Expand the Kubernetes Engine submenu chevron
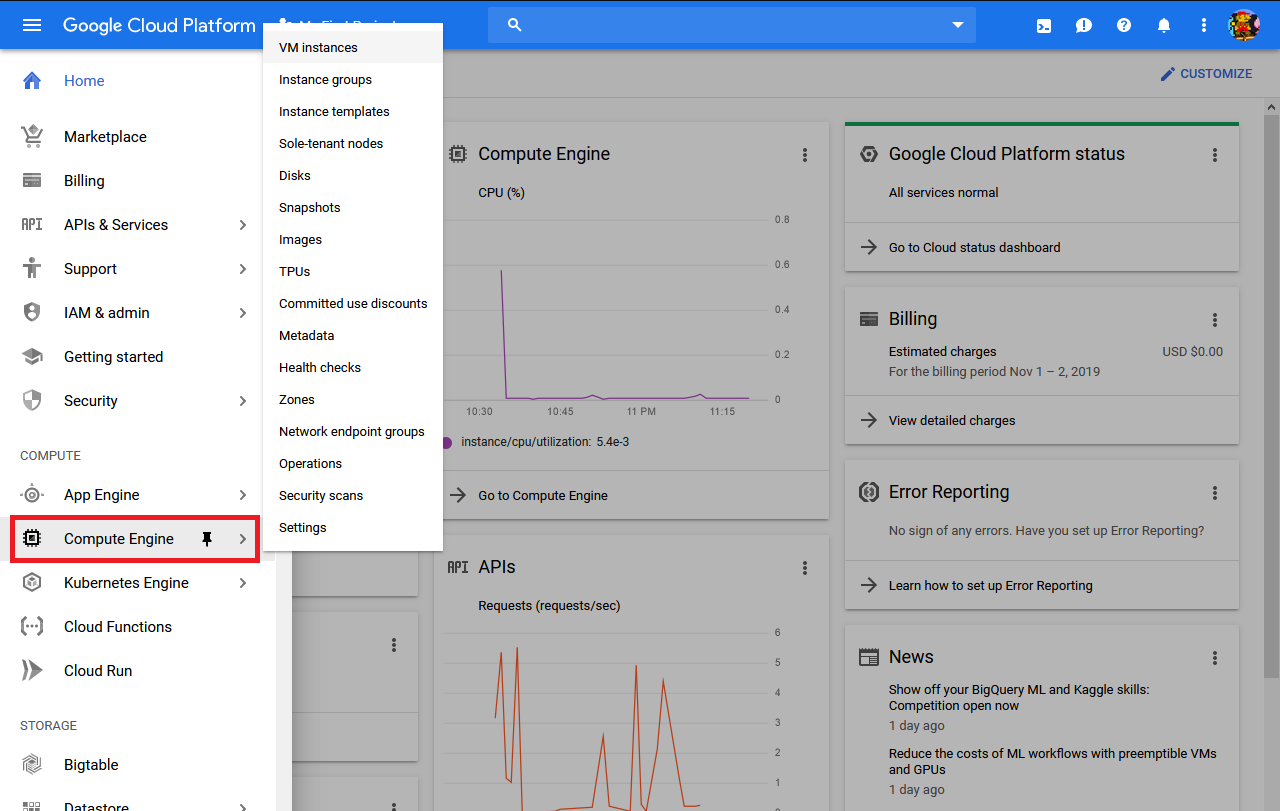 click(243, 583)
